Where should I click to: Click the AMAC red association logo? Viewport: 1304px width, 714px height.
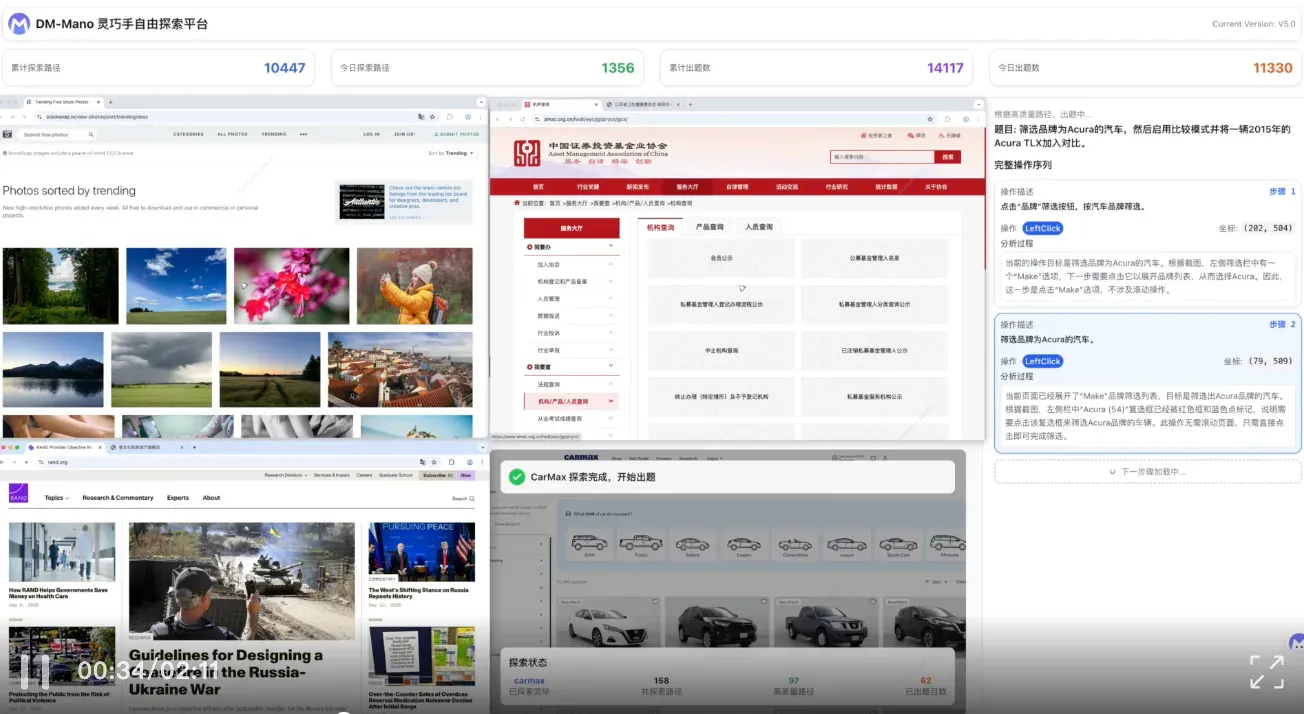(527, 153)
